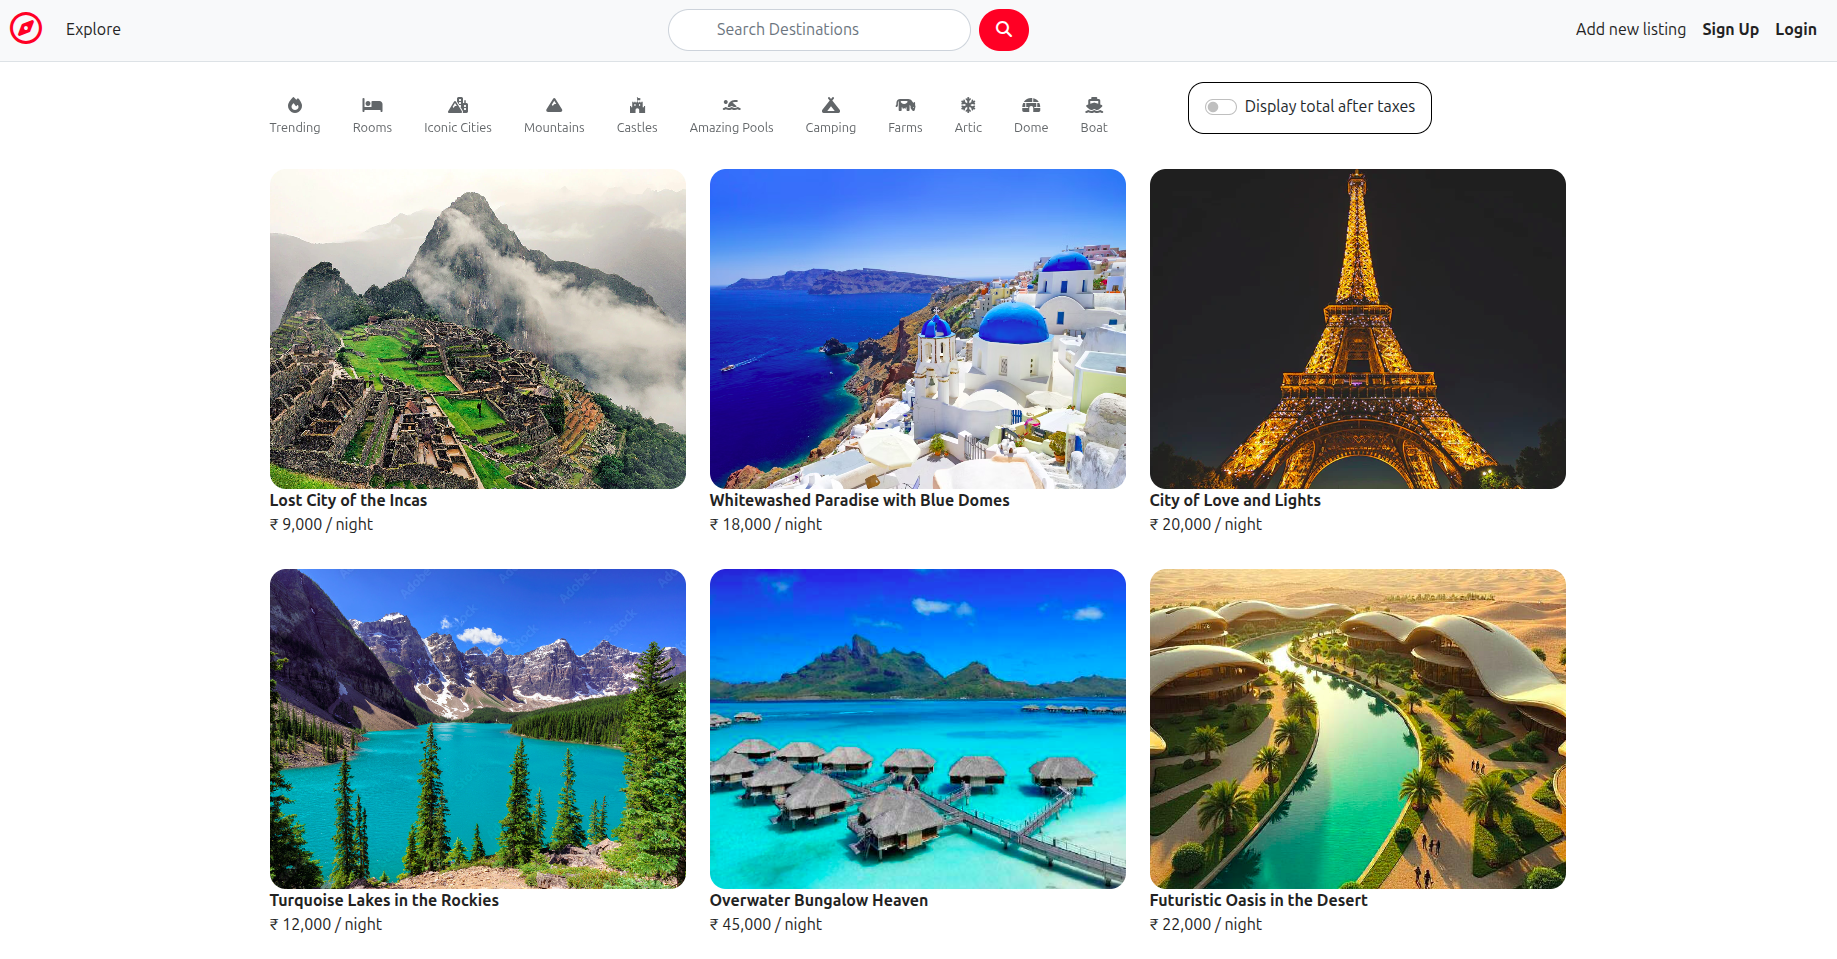The width and height of the screenshot is (1837, 959).
Task: Open Add new listing
Action: pyautogui.click(x=1630, y=29)
